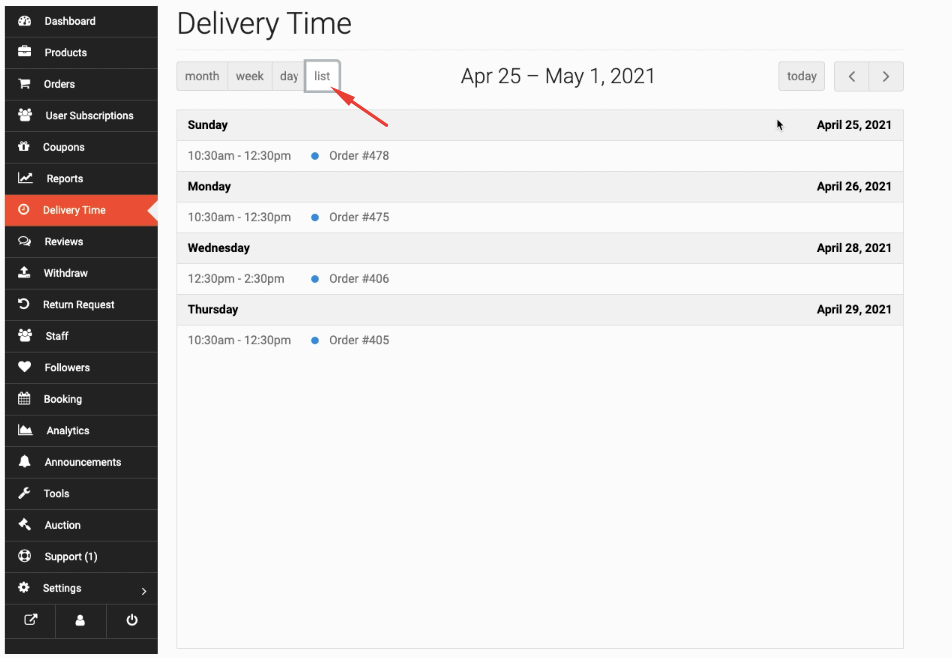Click the 12:30pm - 2:30pm time slot
The image size is (952, 658).
point(236,279)
